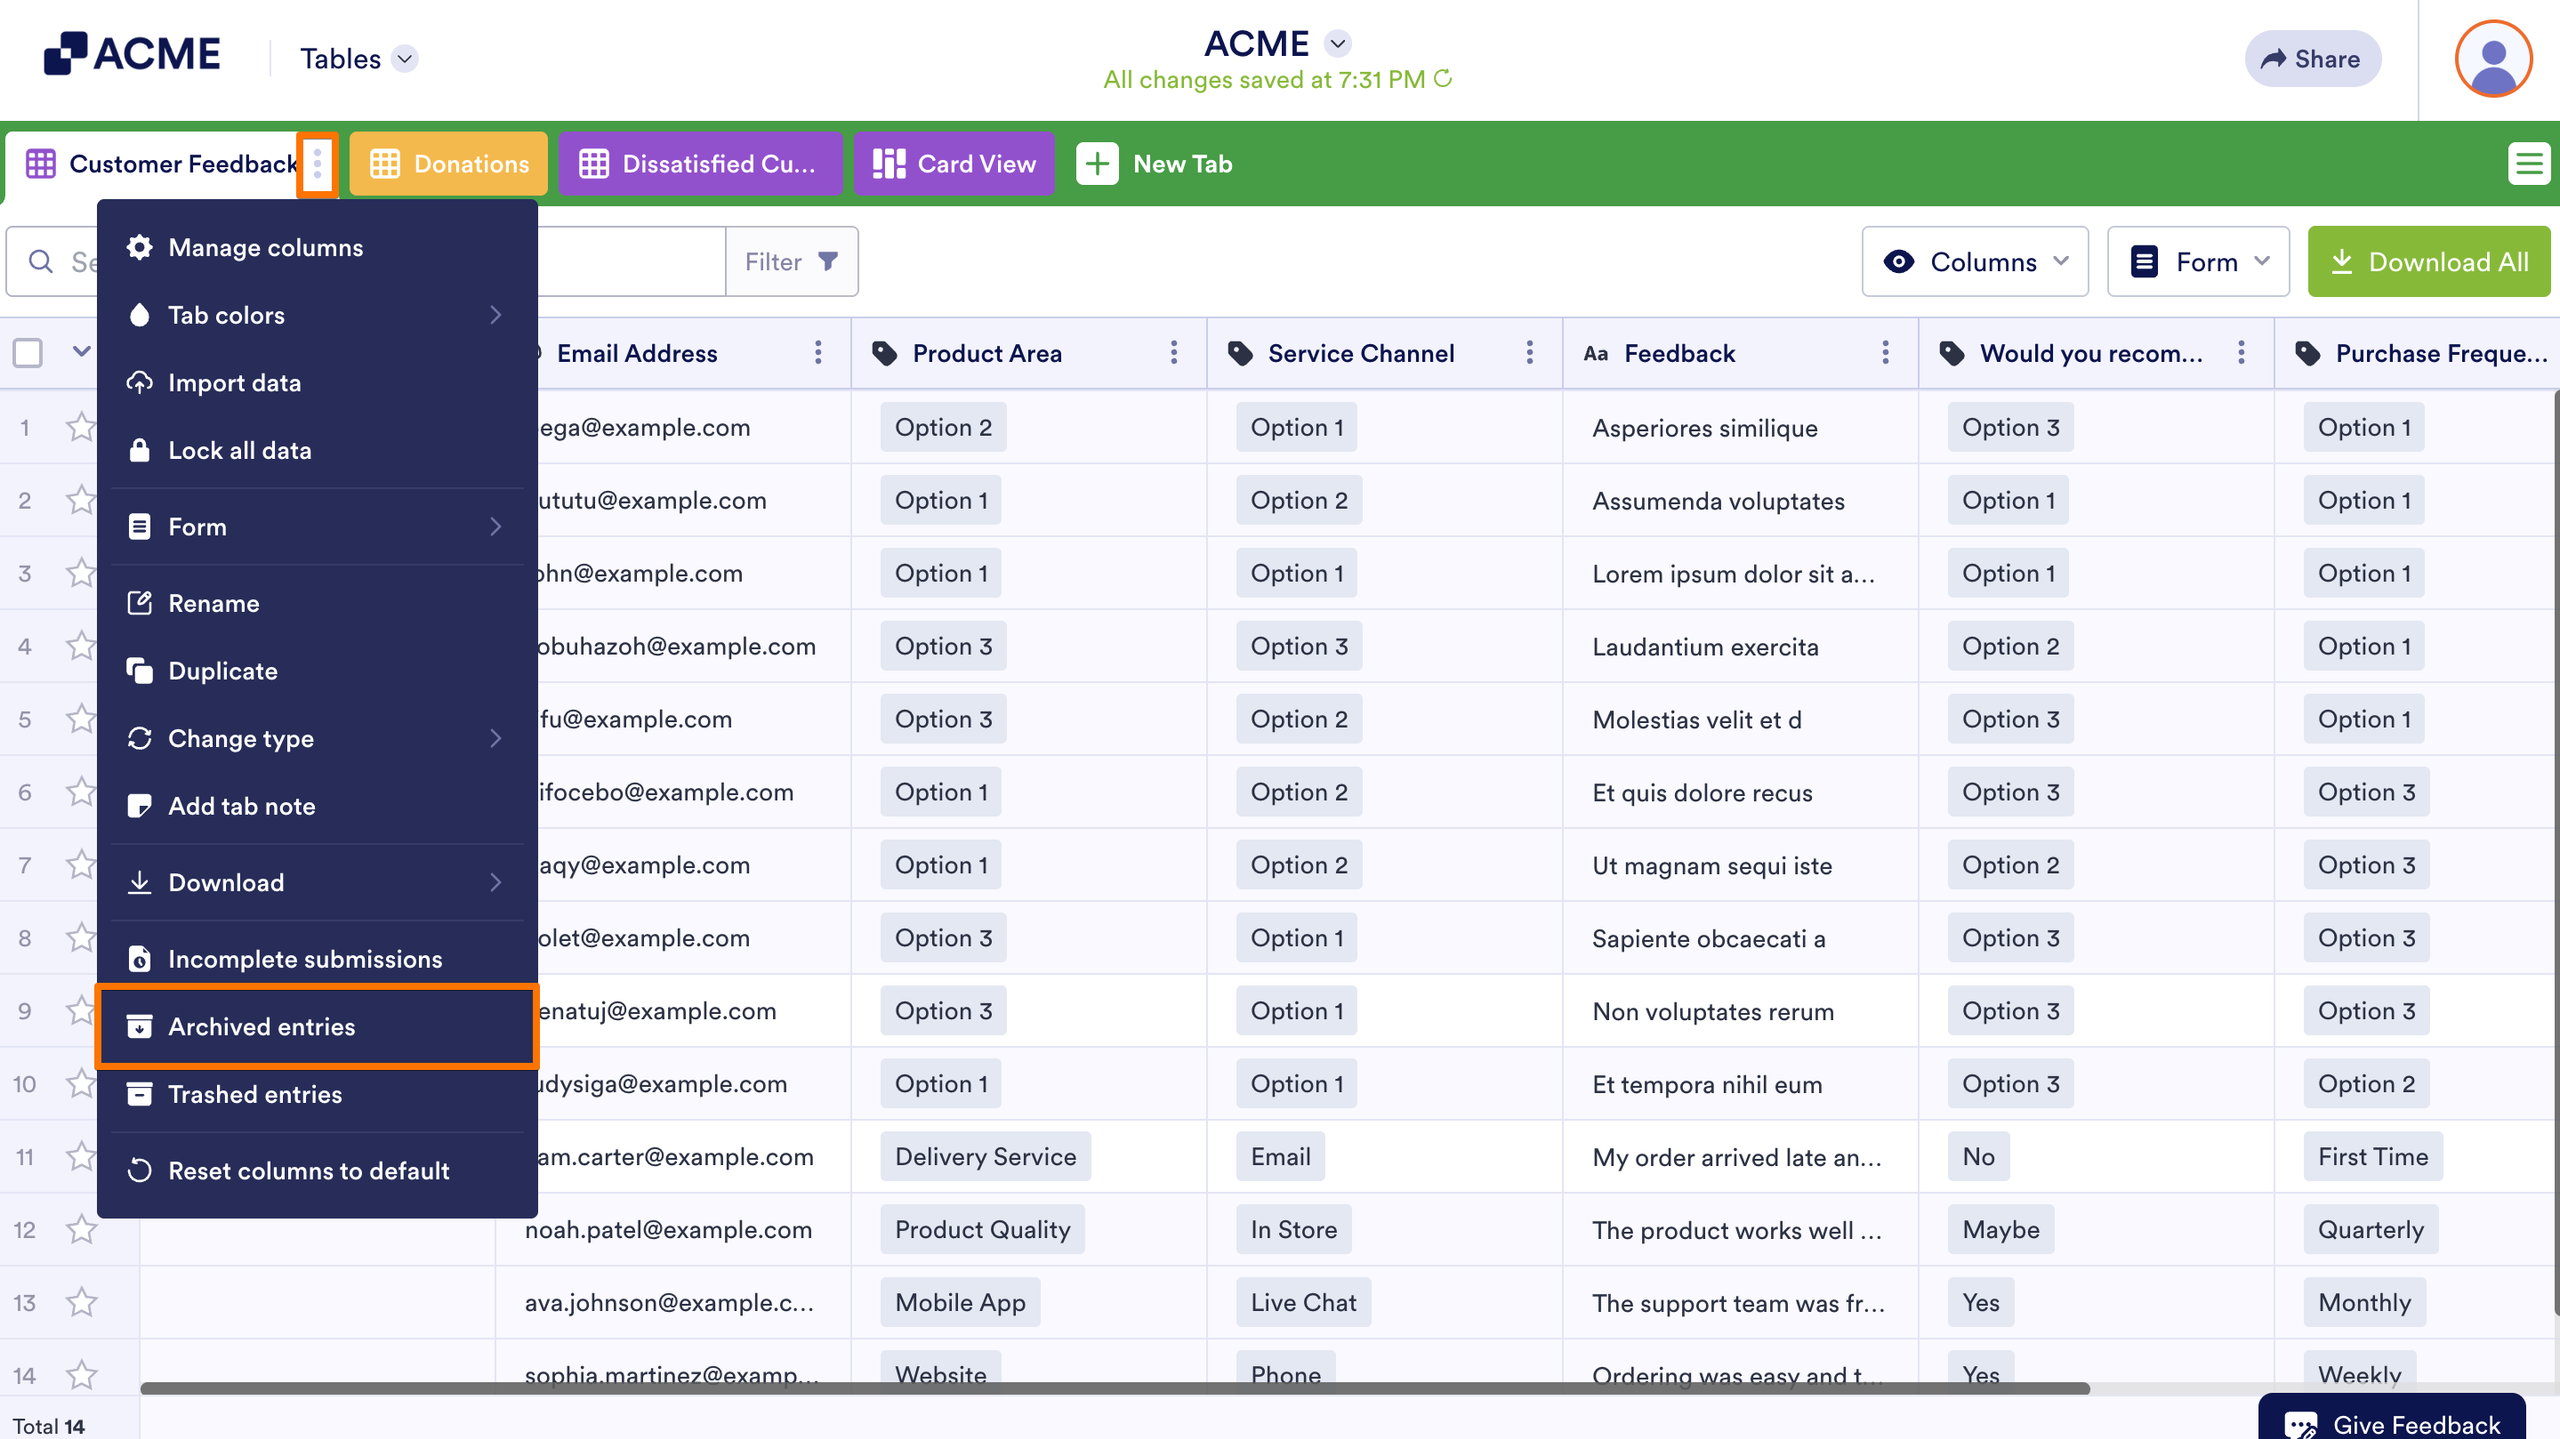The width and height of the screenshot is (2560, 1439).
Task: Click the Would you recommend tag icon
Action: point(1952,353)
